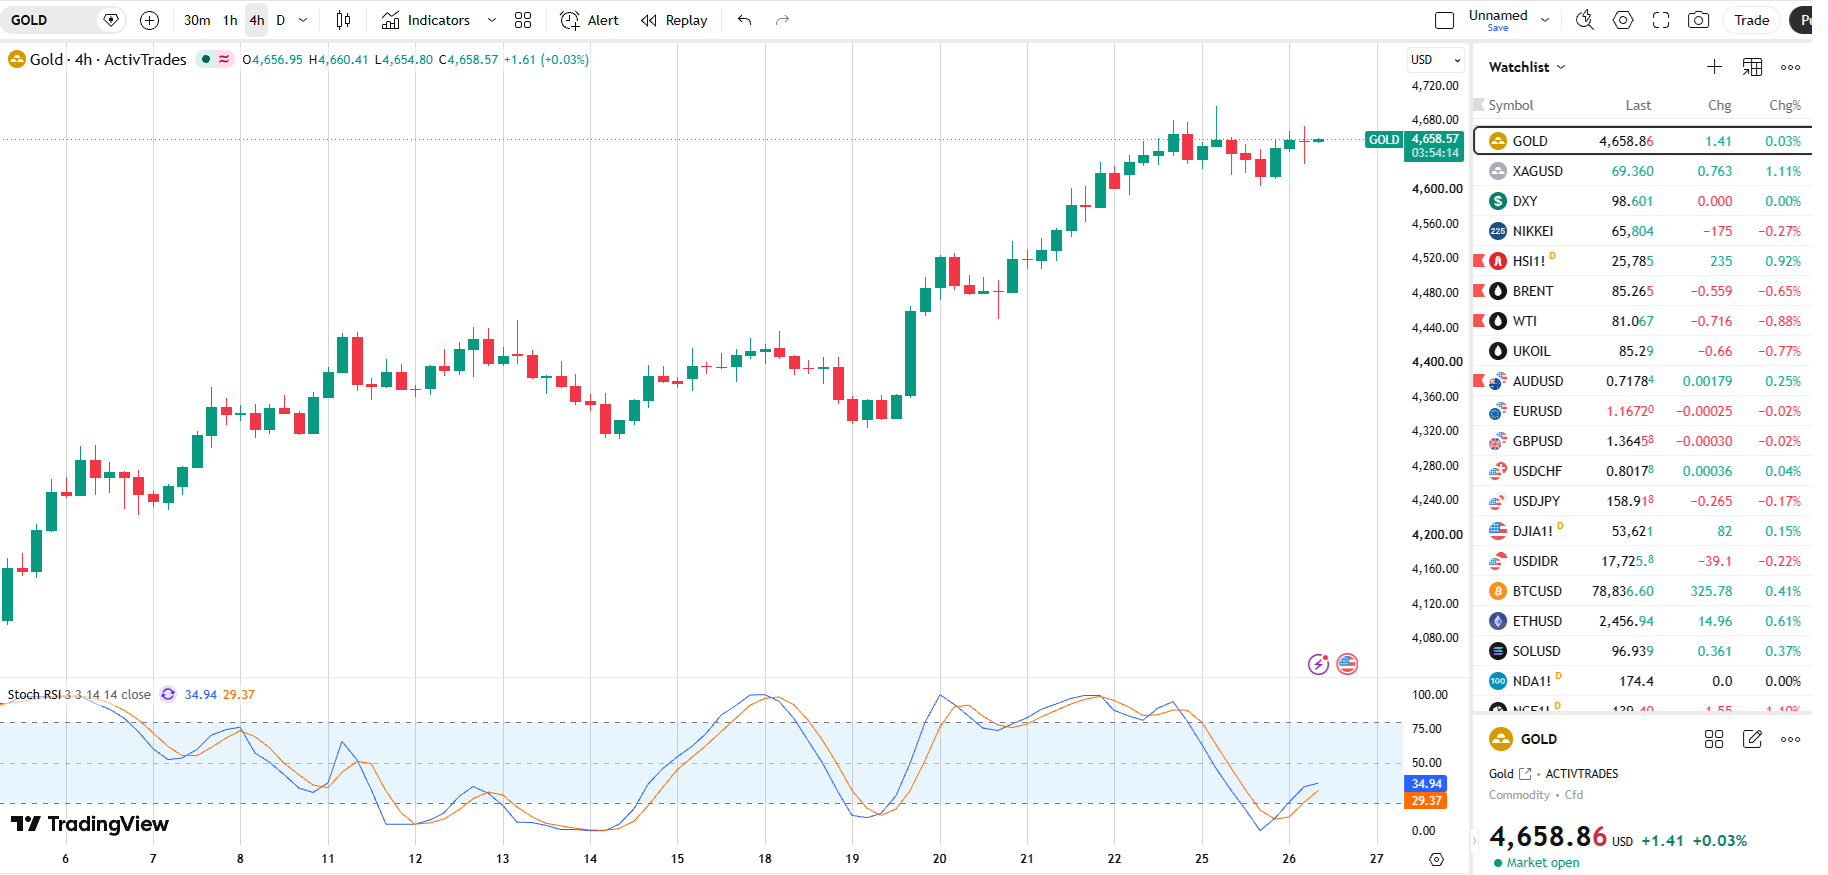The width and height of the screenshot is (1828, 875).
Task: Take a chart snapshot with the camera icon
Action: (x=1698, y=20)
